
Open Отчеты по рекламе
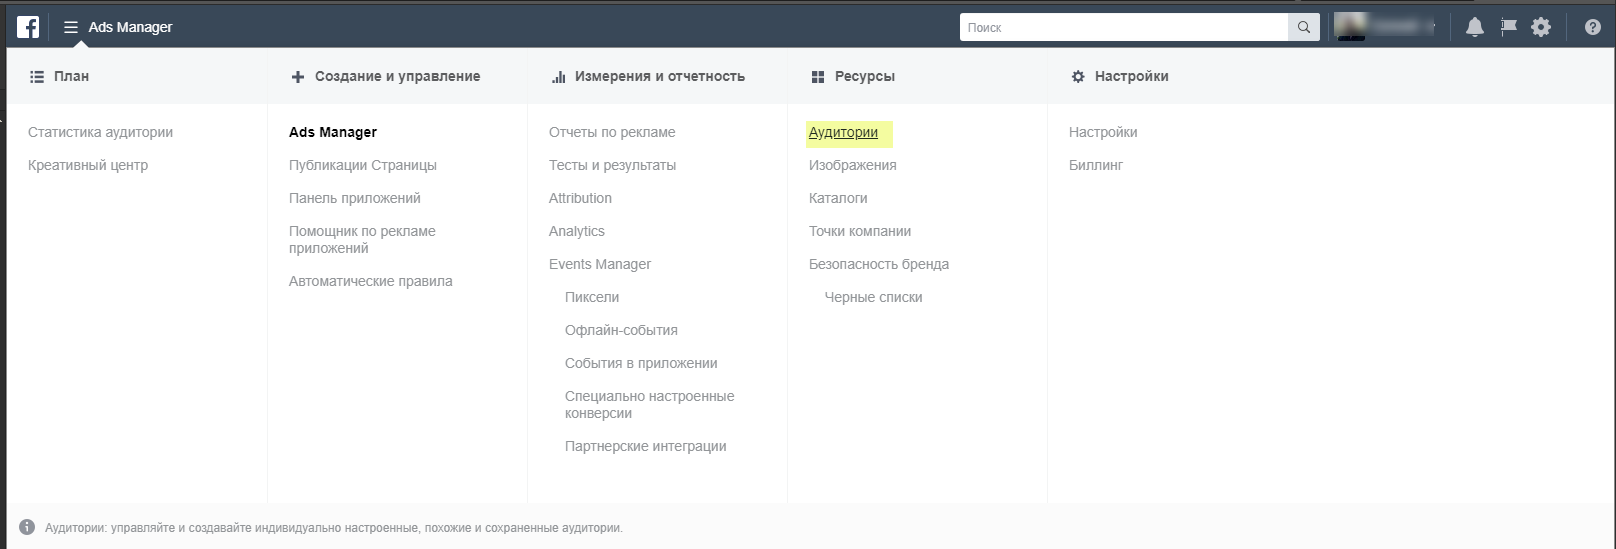[x=612, y=132]
